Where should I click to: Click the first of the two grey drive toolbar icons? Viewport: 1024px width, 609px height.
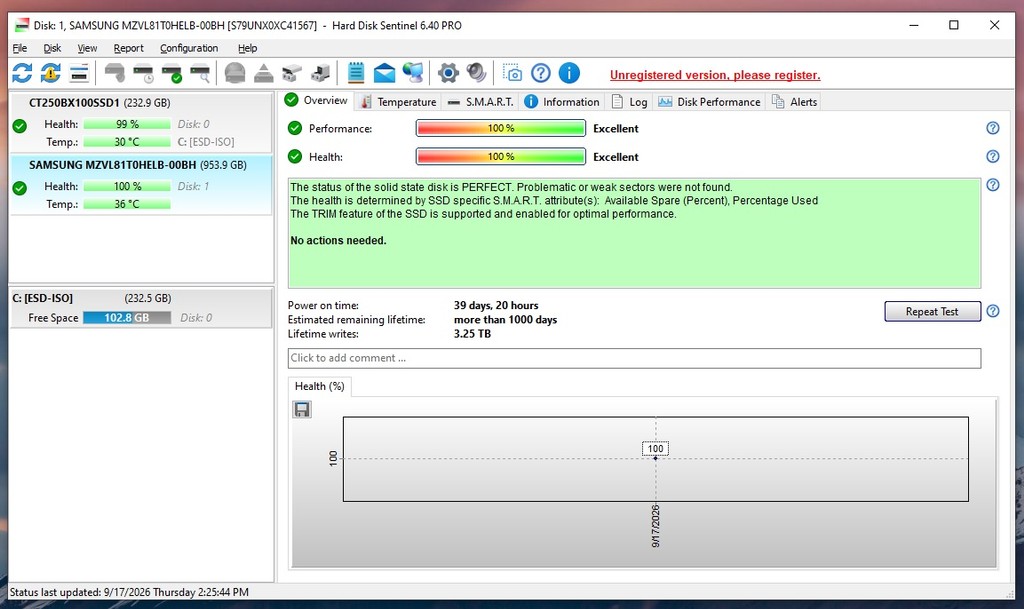click(292, 73)
